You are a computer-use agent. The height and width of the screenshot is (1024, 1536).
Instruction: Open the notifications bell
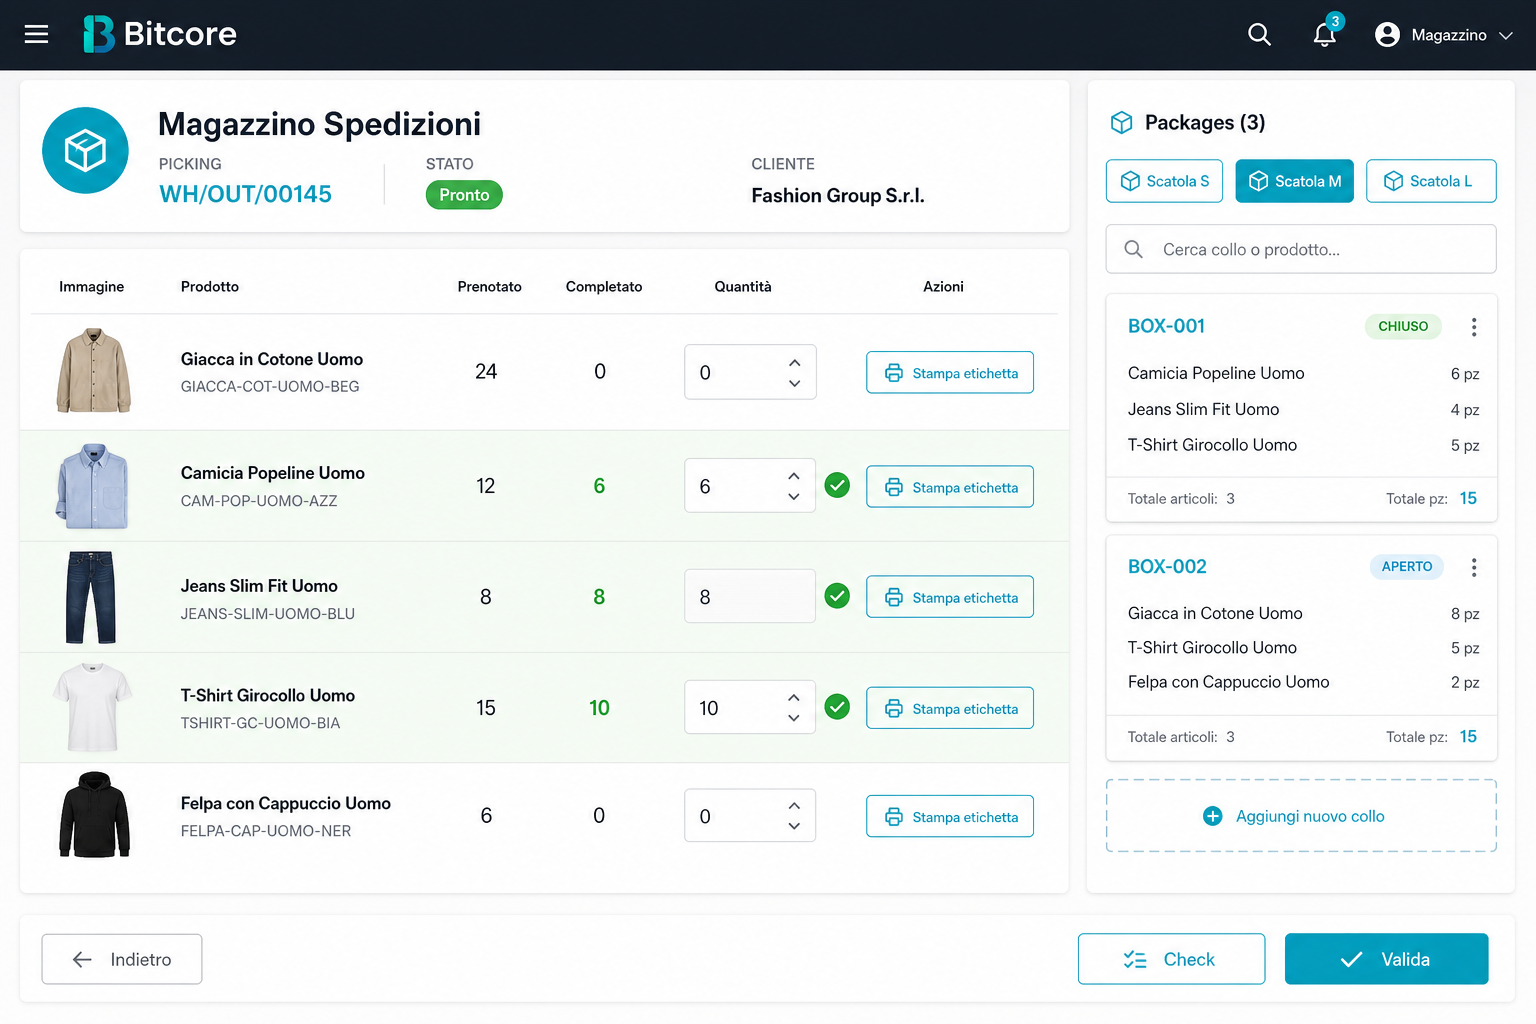[x=1325, y=35]
